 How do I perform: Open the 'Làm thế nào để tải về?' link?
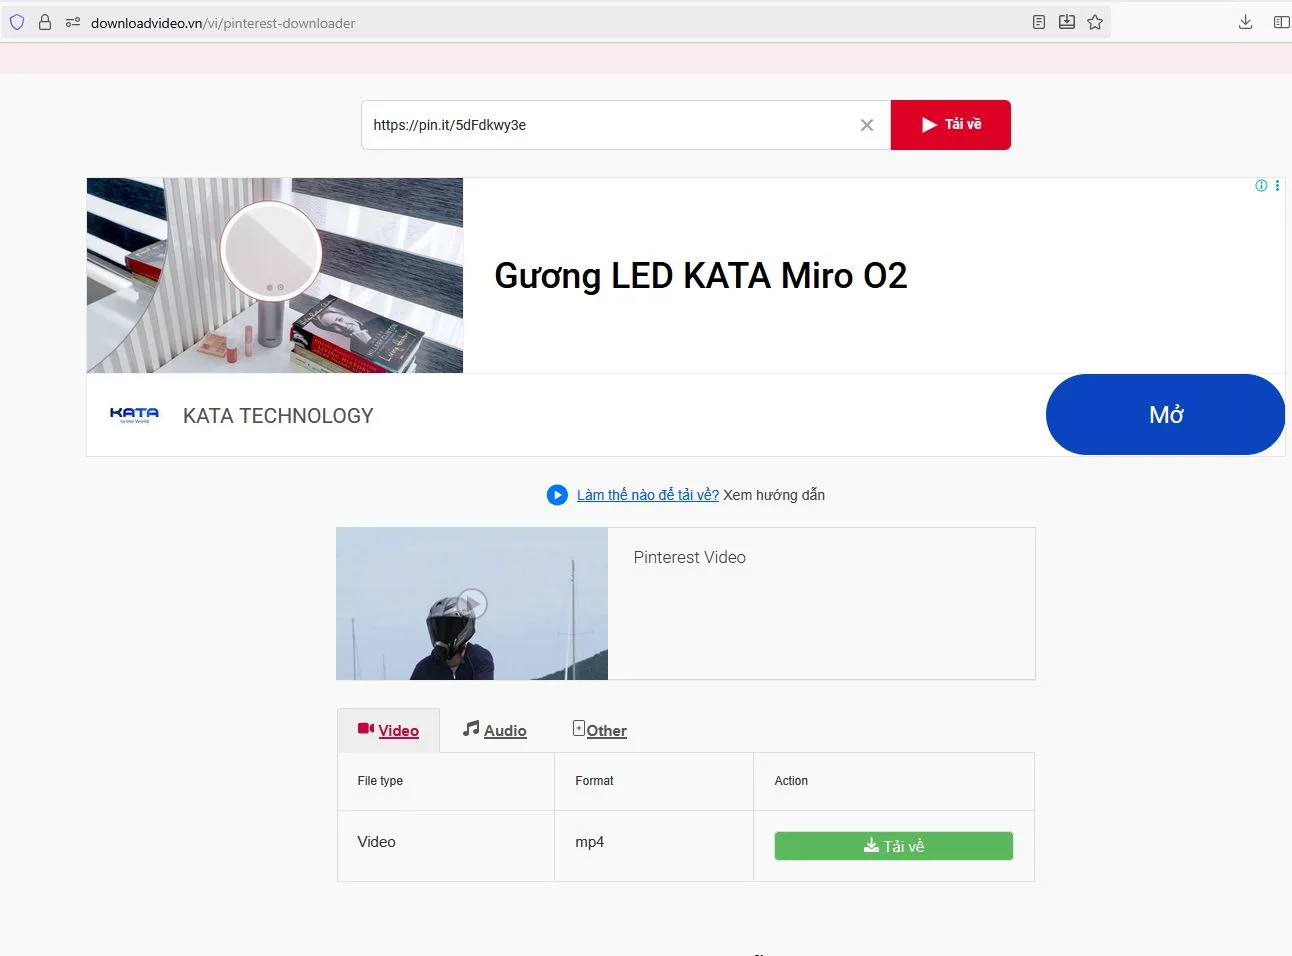[x=646, y=494]
